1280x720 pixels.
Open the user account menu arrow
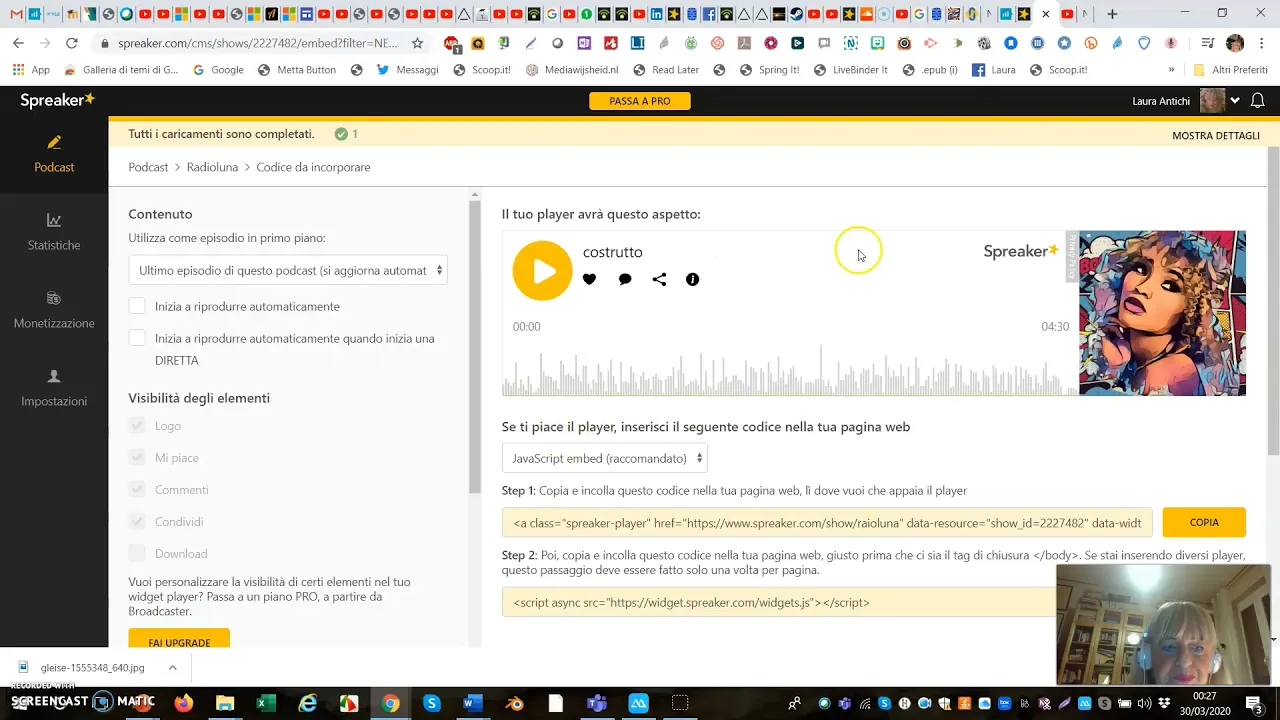1235,101
